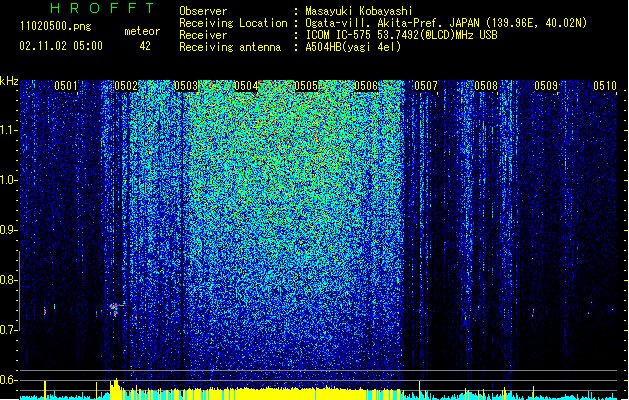This screenshot has height=400, width=629.
Task: Click the HROFFT title text
Action: 102,8
